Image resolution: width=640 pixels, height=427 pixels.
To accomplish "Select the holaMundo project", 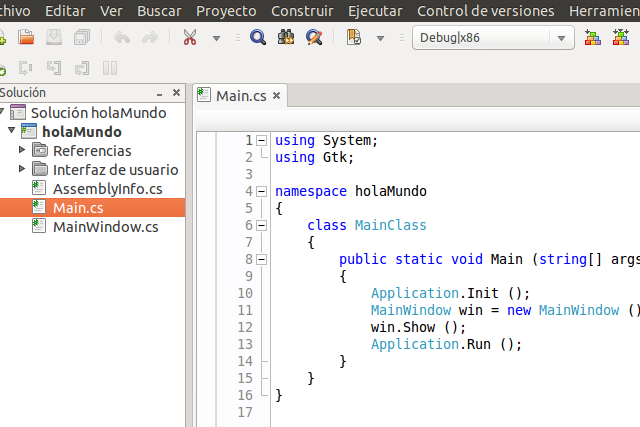I will tap(82, 132).
